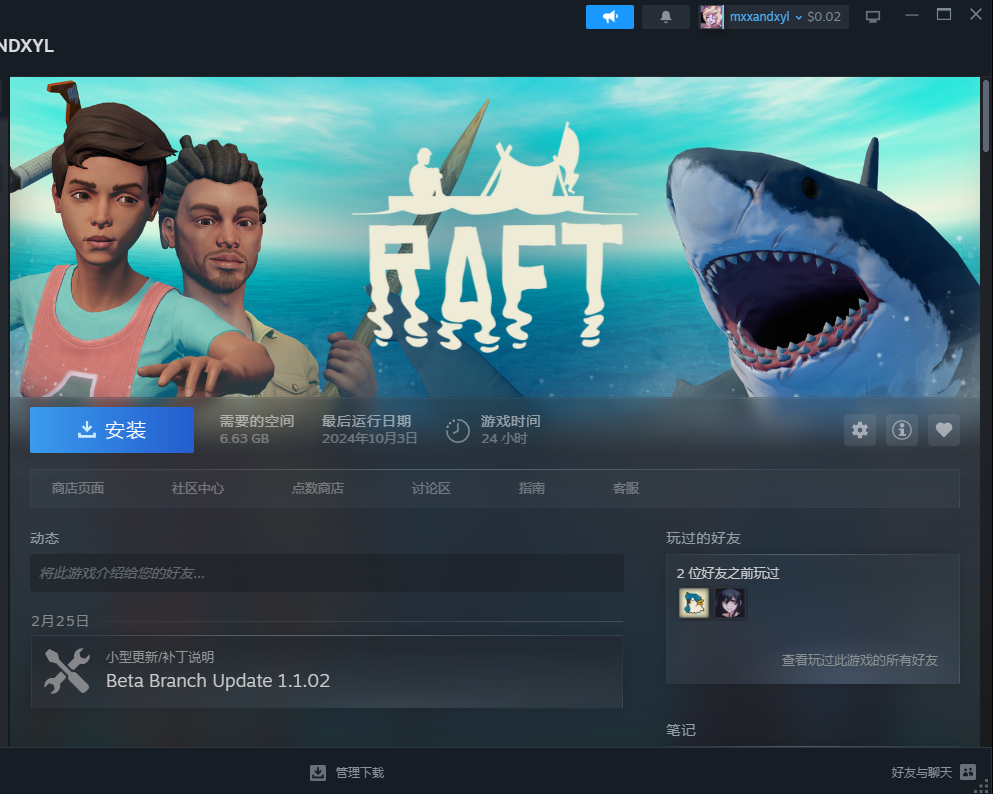Click the penguin friend avatar
The width and height of the screenshot is (993, 794).
[x=693, y=603]
